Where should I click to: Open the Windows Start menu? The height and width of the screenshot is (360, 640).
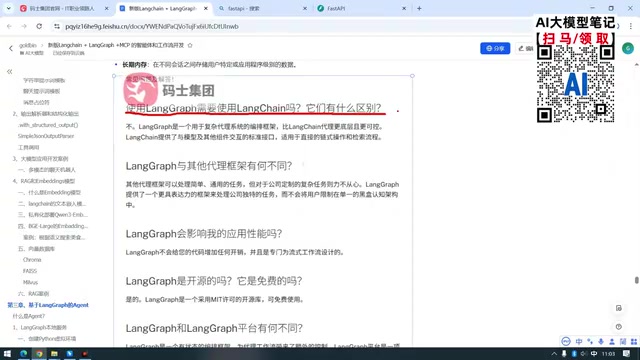coord(7,353)
